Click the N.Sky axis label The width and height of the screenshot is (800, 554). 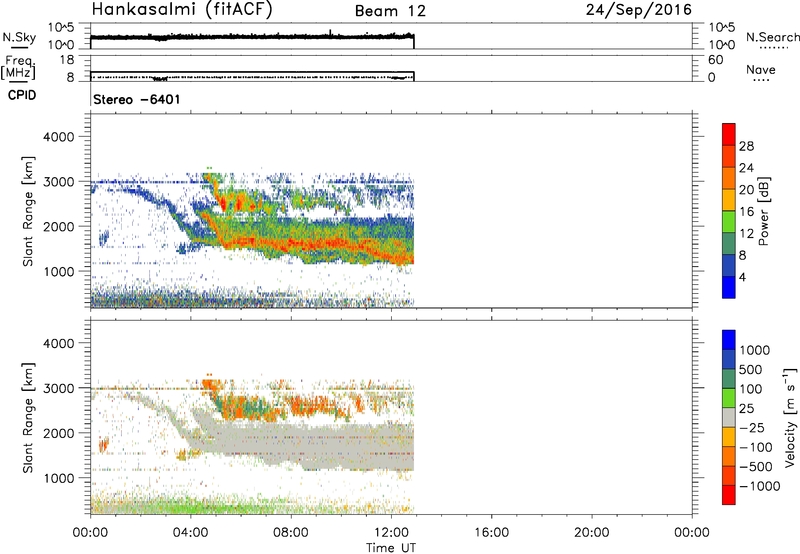pyautogui.click(x=19, y=37)
